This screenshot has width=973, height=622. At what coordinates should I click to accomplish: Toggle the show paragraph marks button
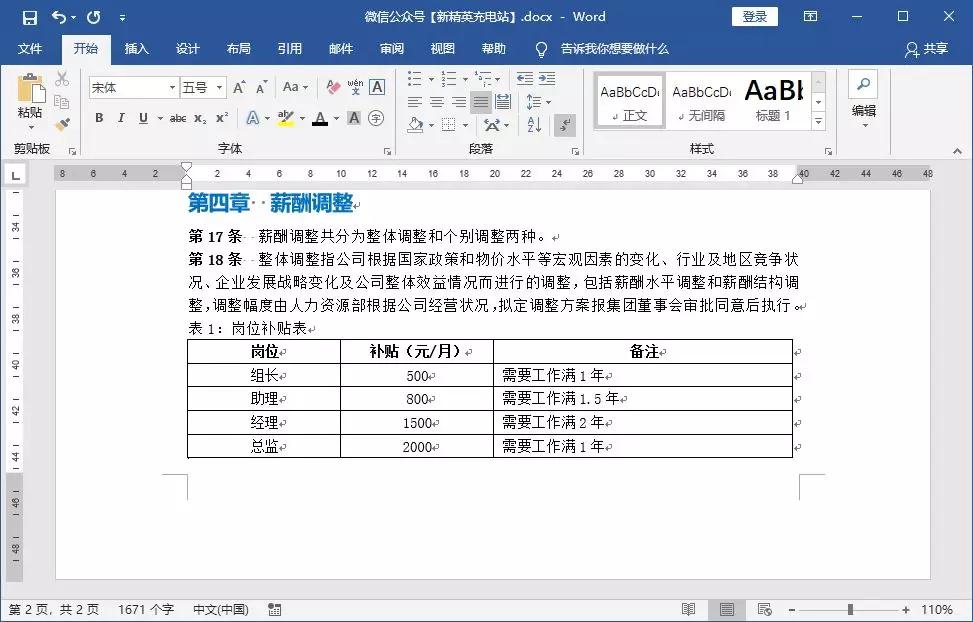[564, 124]
